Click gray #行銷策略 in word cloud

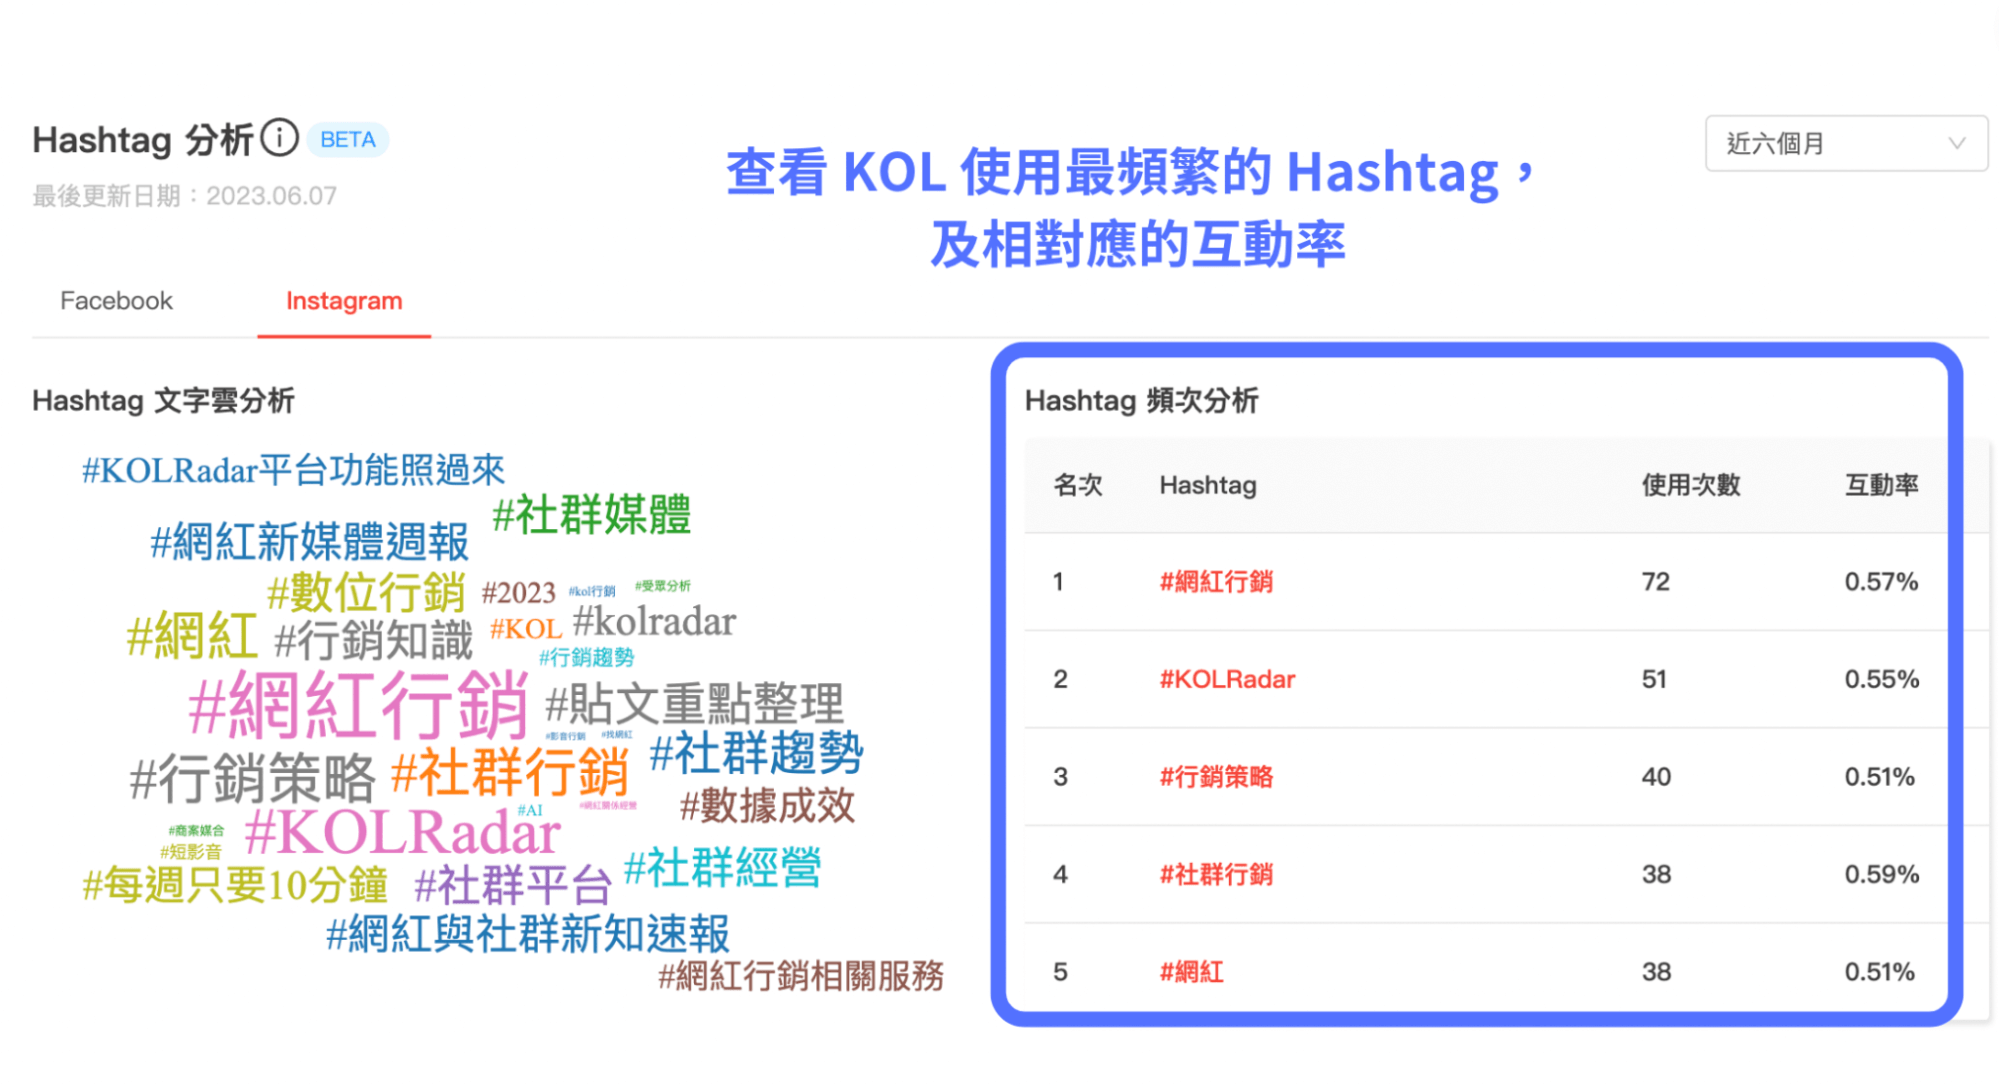tap(252, 779)
